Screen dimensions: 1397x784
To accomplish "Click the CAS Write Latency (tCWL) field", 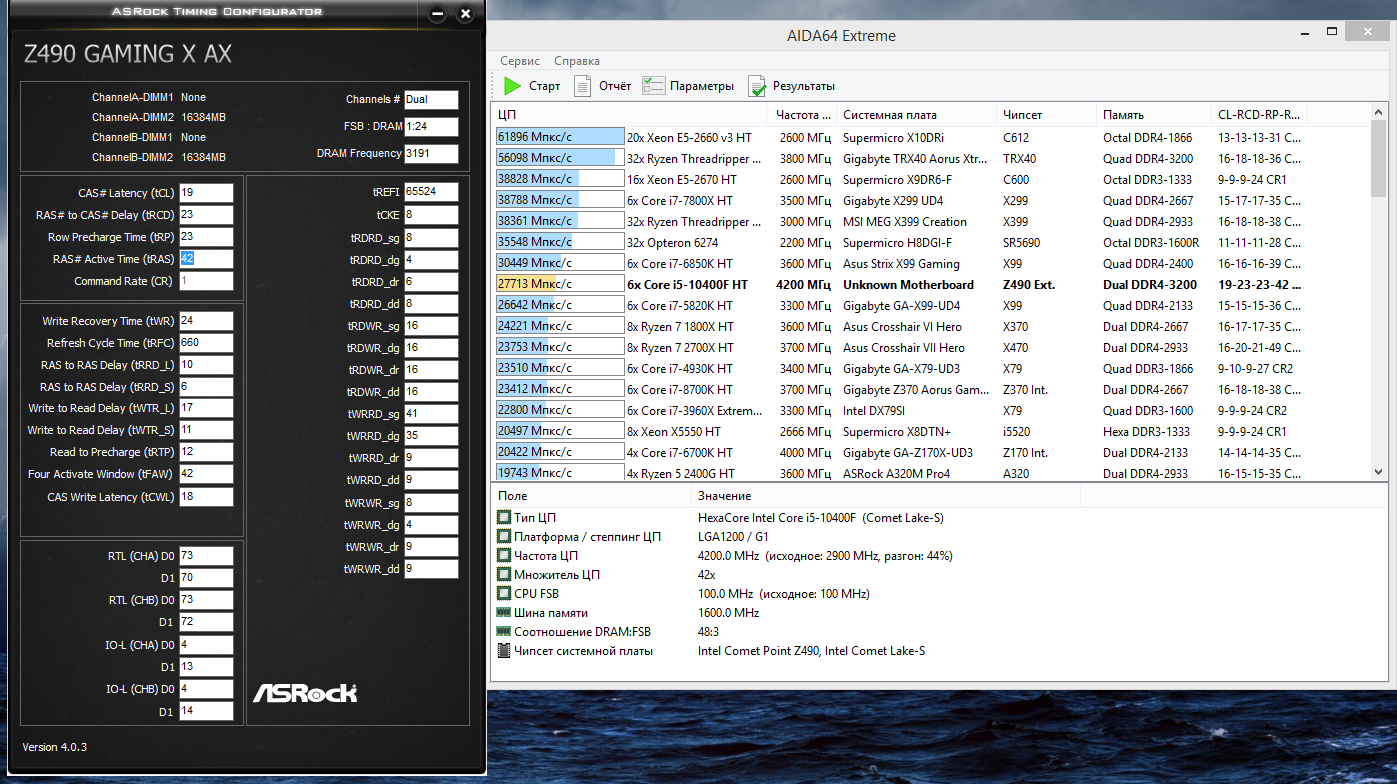I will pos(206,497).
